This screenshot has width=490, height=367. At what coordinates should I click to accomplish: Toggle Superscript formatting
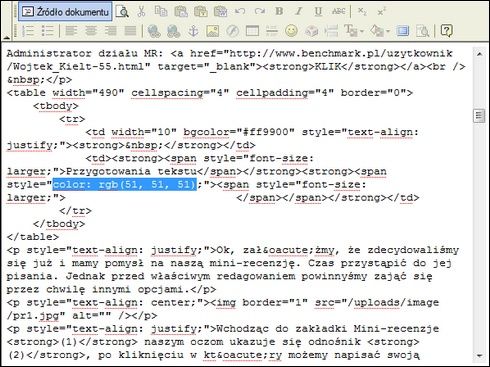pos(381,12)
